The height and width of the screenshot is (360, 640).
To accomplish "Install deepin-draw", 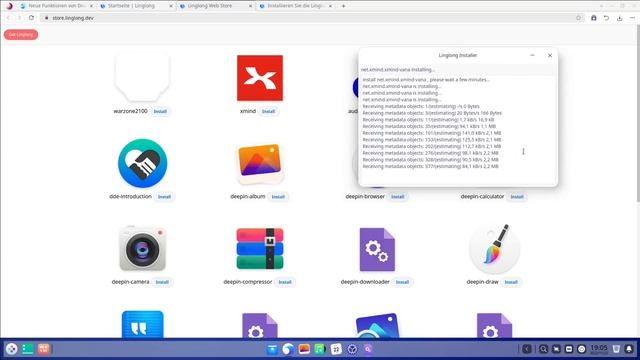I will (x=511, y=282).
